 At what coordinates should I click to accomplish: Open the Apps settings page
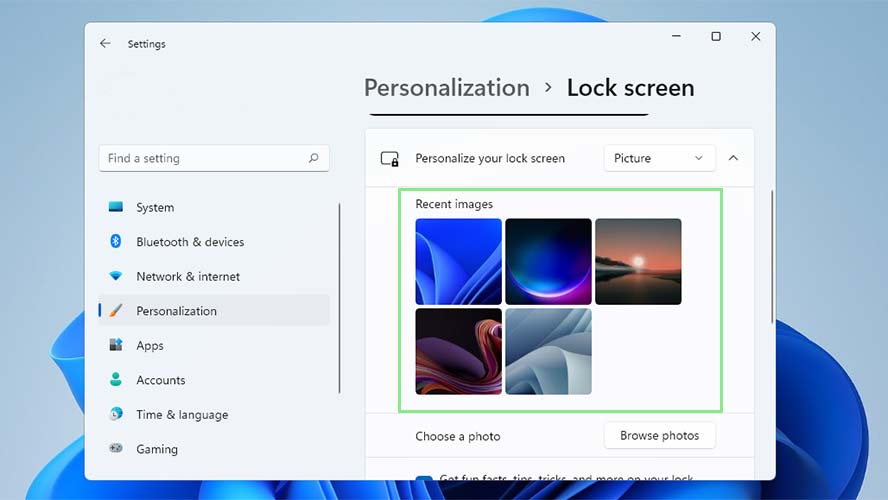(214, 345)
